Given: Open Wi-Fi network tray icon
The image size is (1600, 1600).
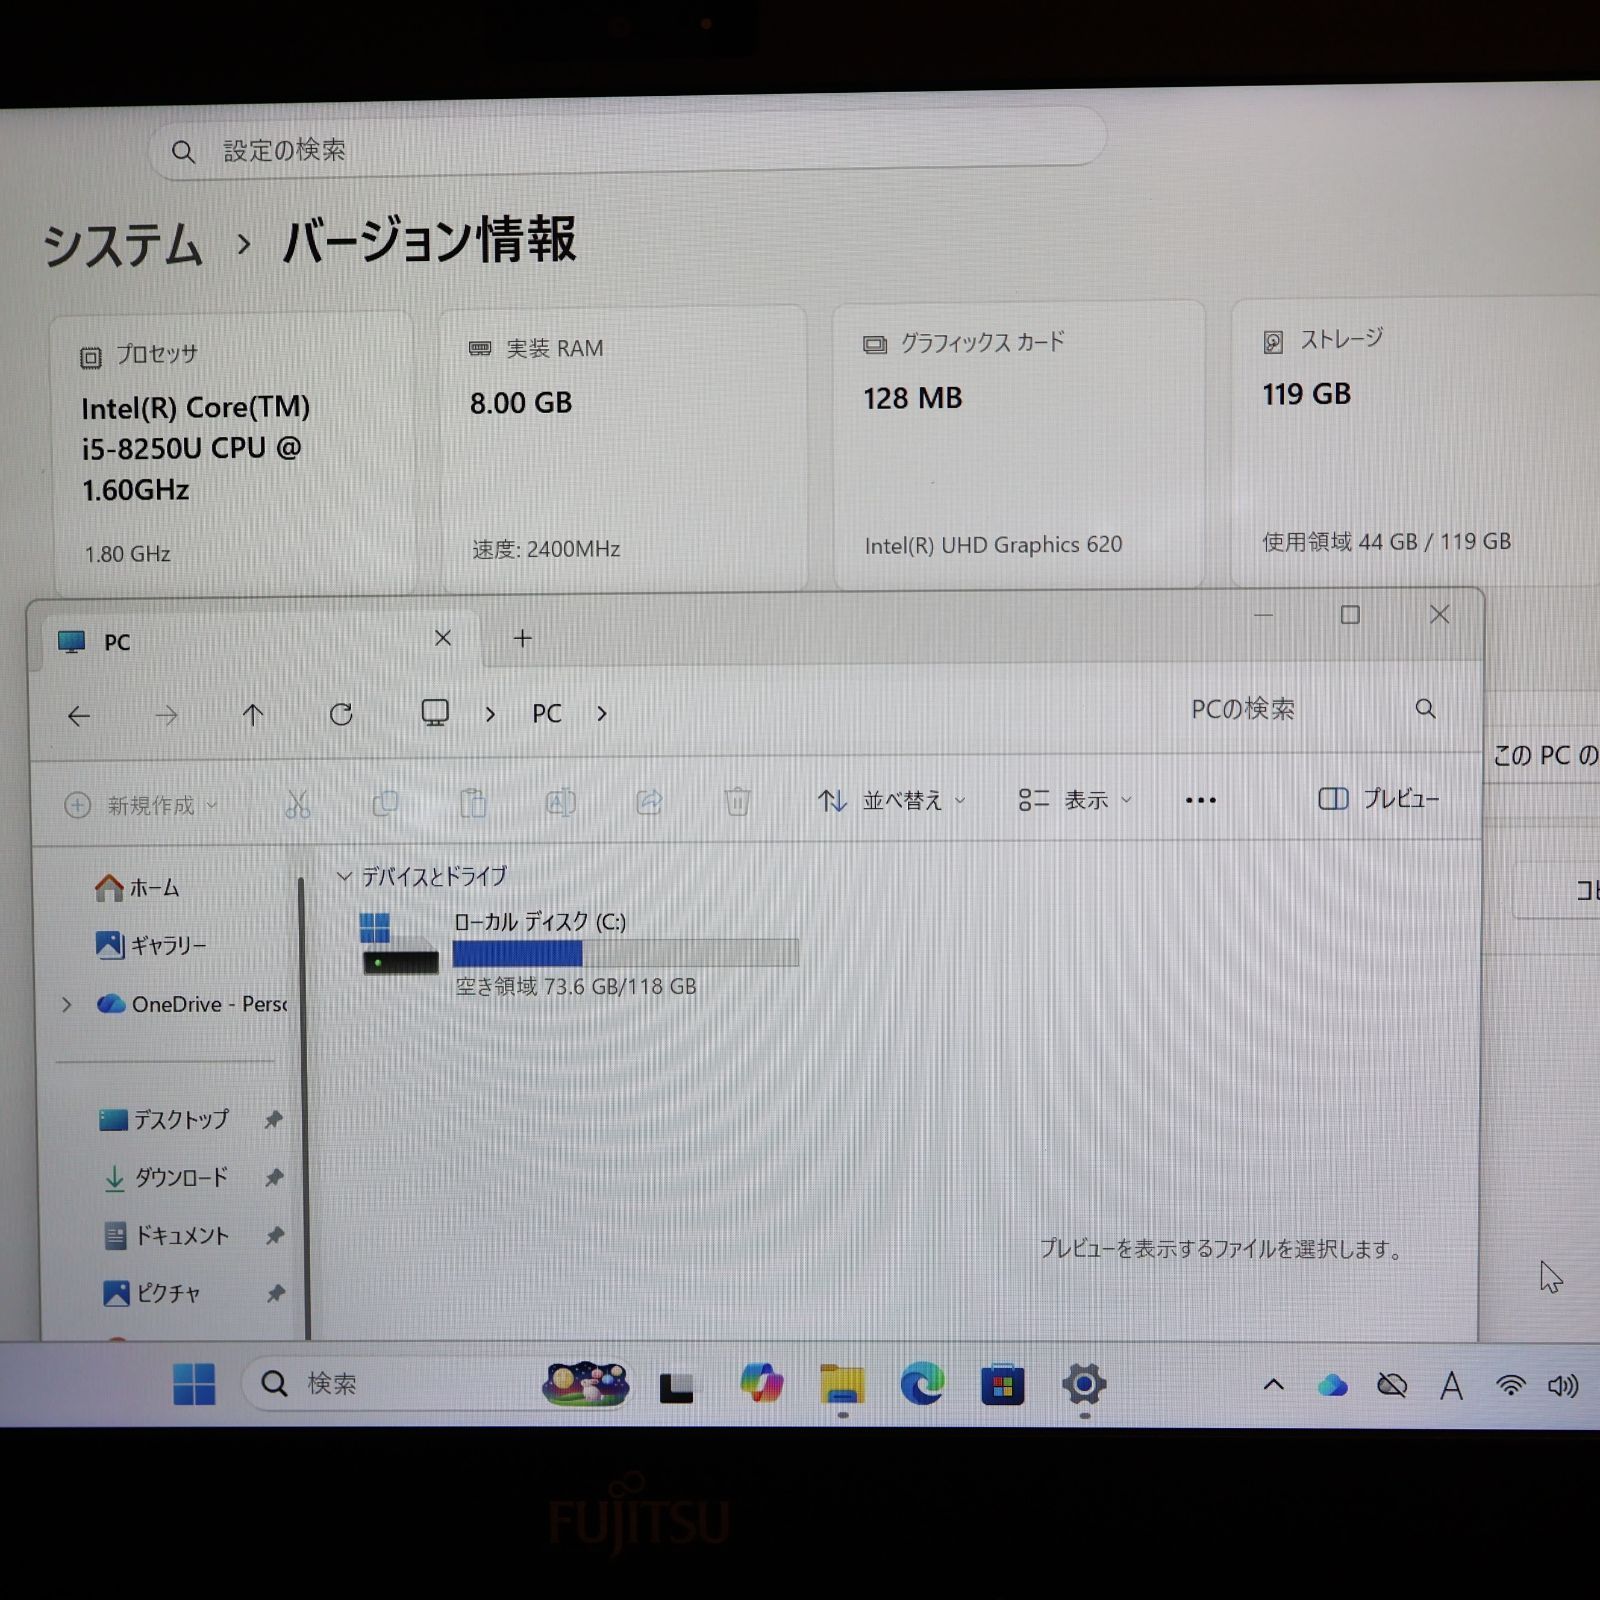Looking at the screenshot, I should click(1510, 1385).
